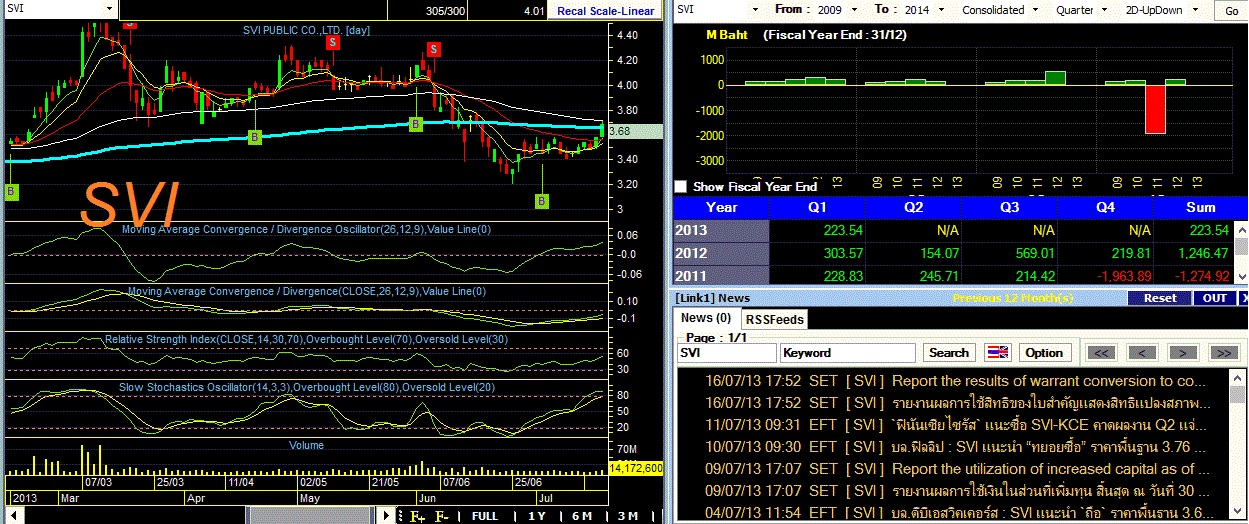Click the volume value 14,172,600

click(x=636, y=468)
